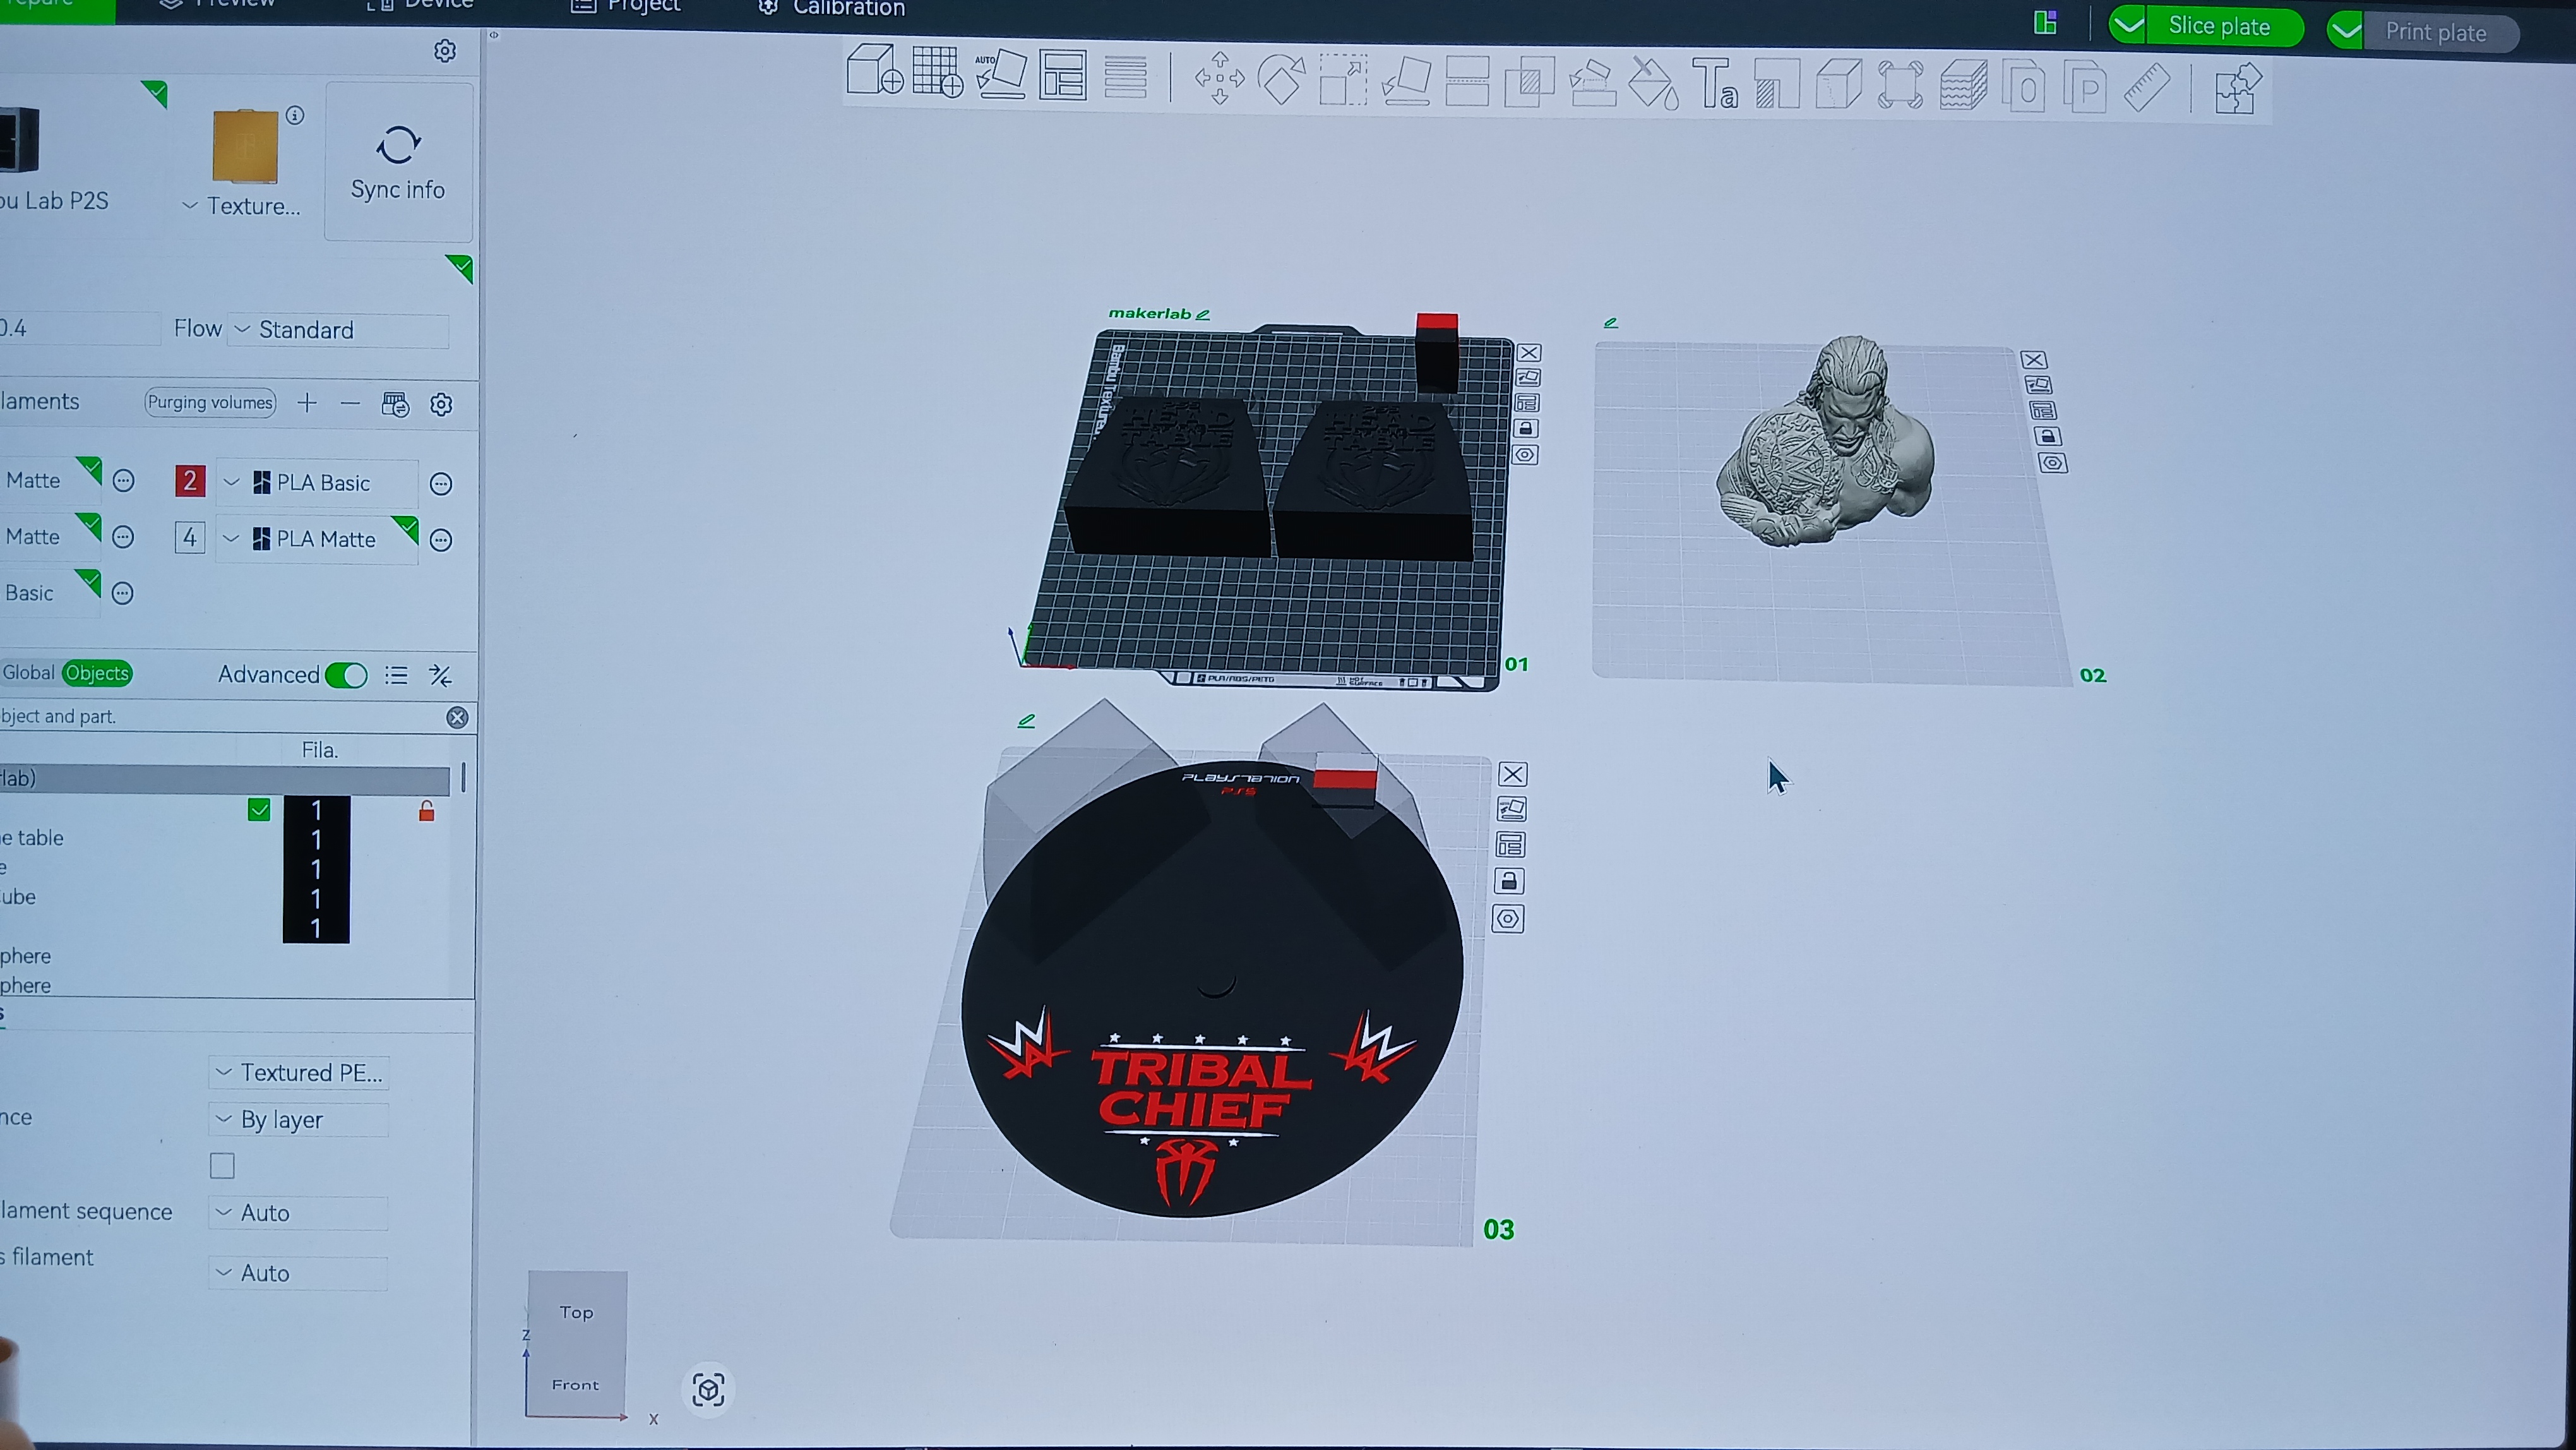Viewport: 2576px width, 1450px height.
Task: Select the Measure ruler tool
Action: 2147,88
